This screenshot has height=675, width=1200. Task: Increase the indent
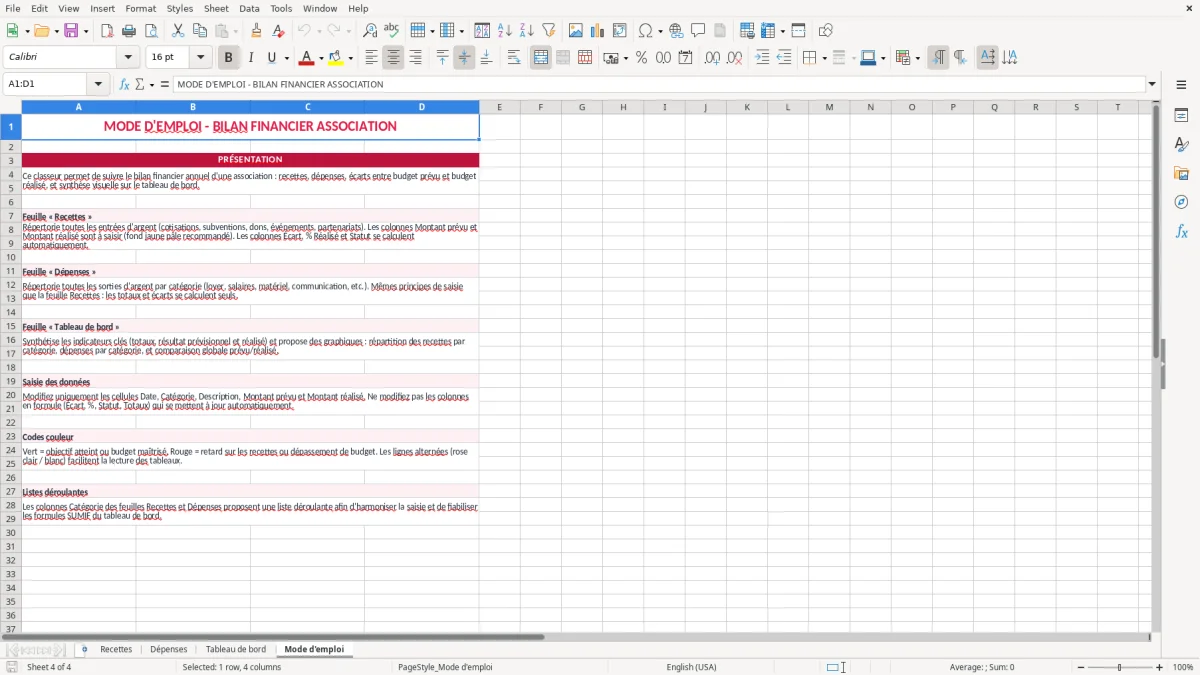762,58
